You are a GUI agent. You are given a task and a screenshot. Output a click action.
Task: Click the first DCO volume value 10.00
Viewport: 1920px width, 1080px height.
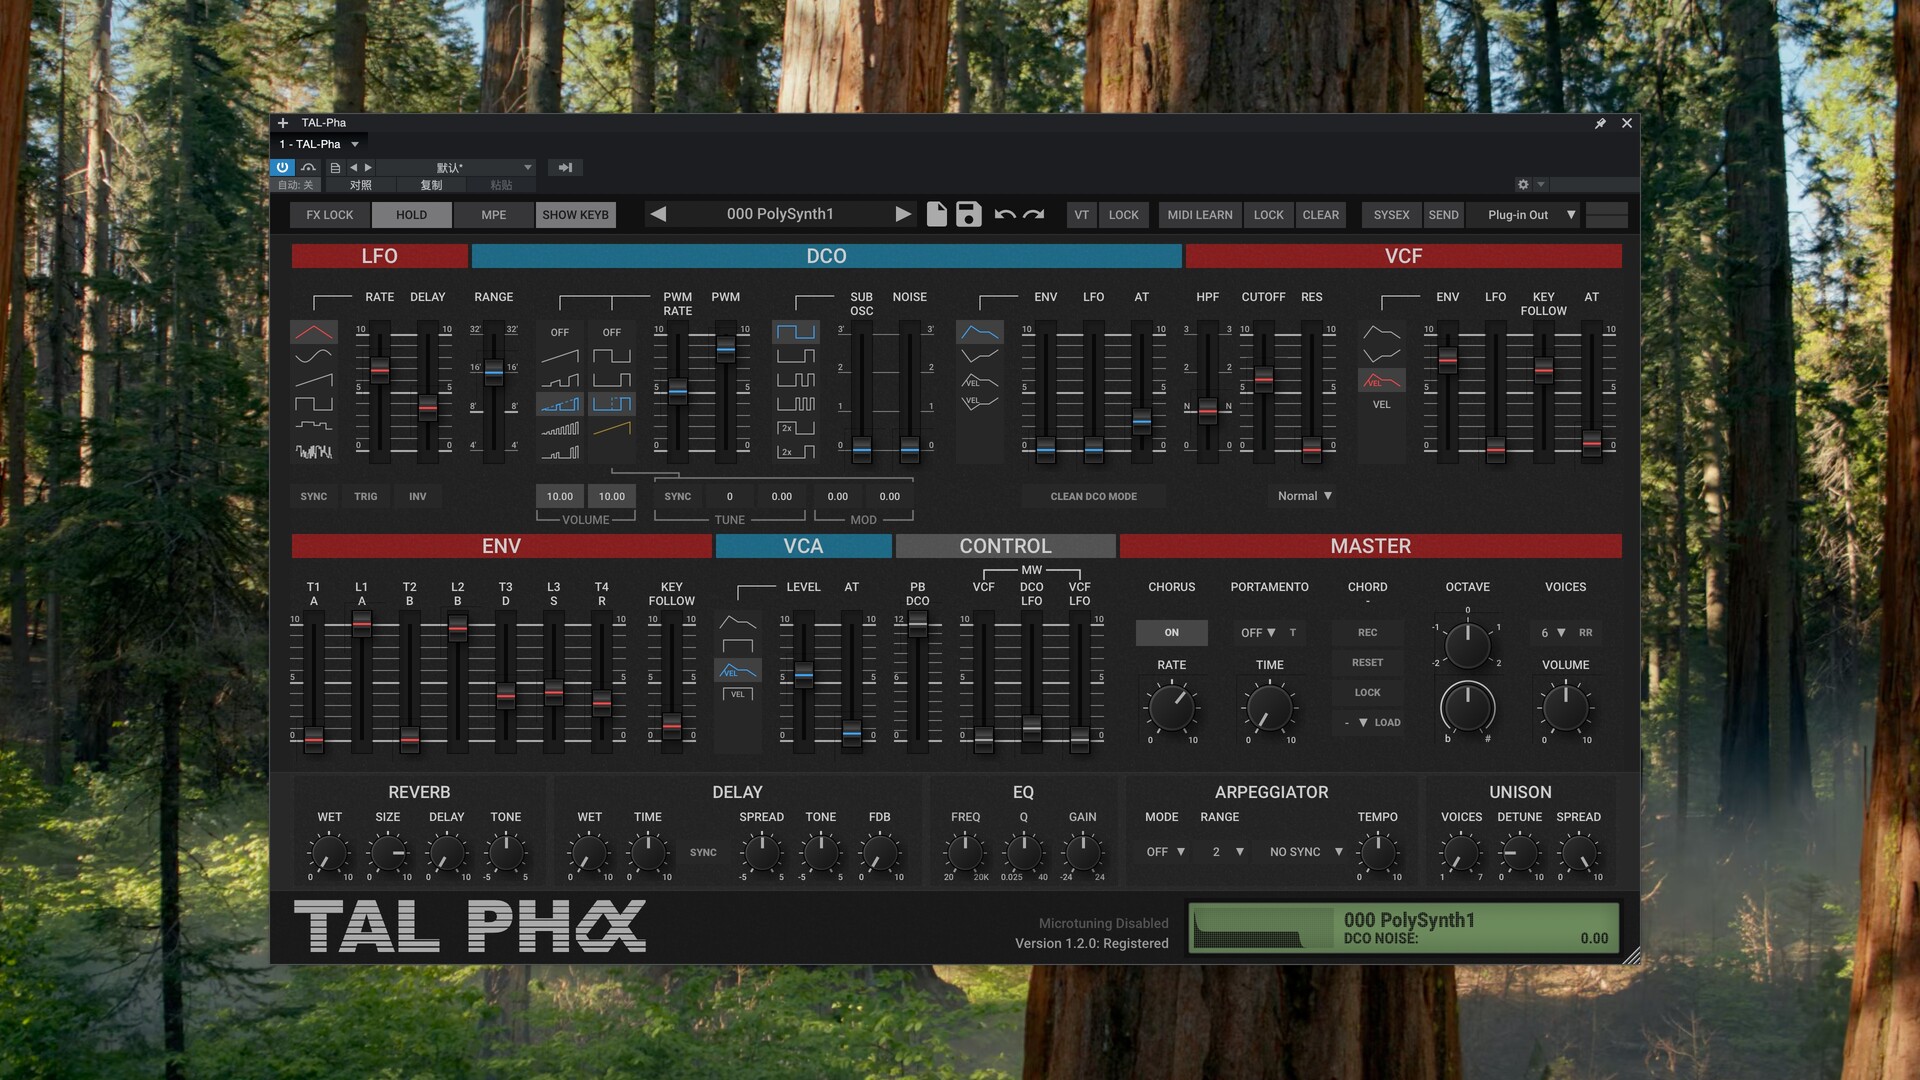(x=560, y=496)
